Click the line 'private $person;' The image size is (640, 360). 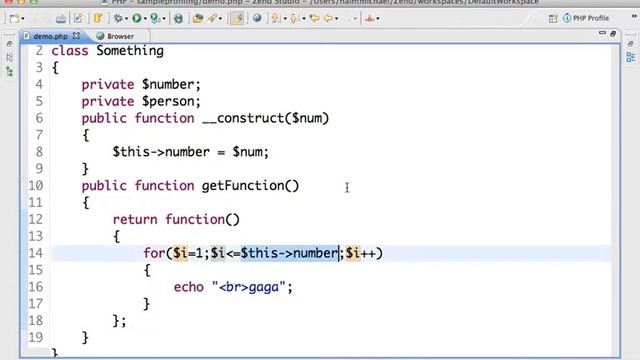click(141, 102)
